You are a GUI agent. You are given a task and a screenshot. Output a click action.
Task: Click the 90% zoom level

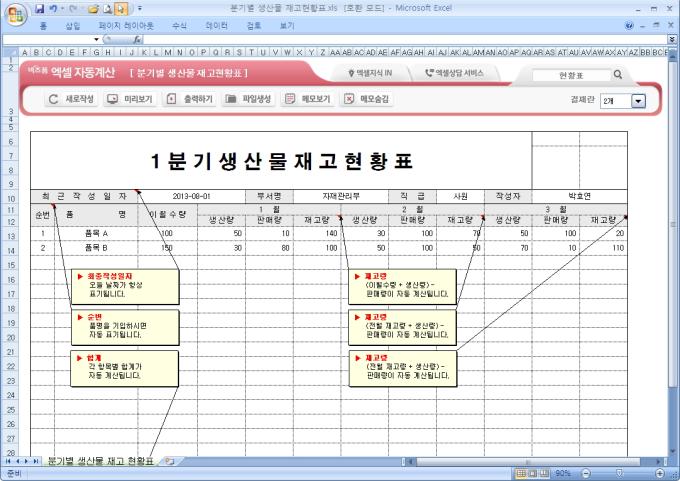563,474
